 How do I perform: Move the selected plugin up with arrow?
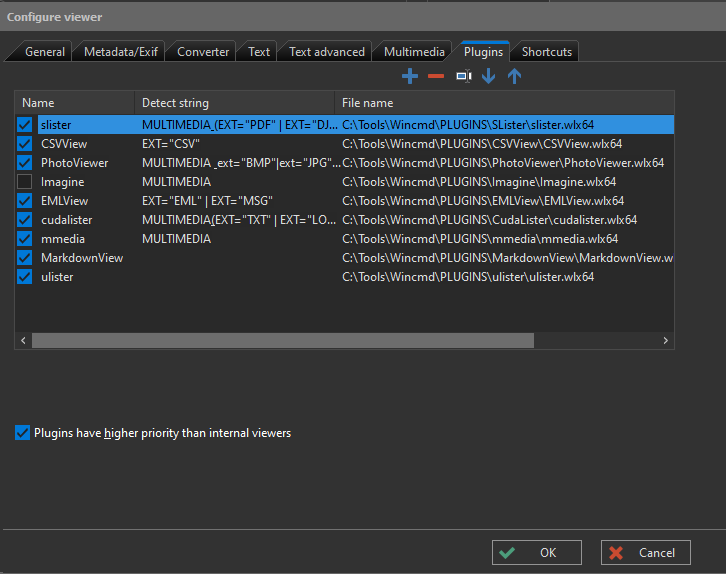514,76
